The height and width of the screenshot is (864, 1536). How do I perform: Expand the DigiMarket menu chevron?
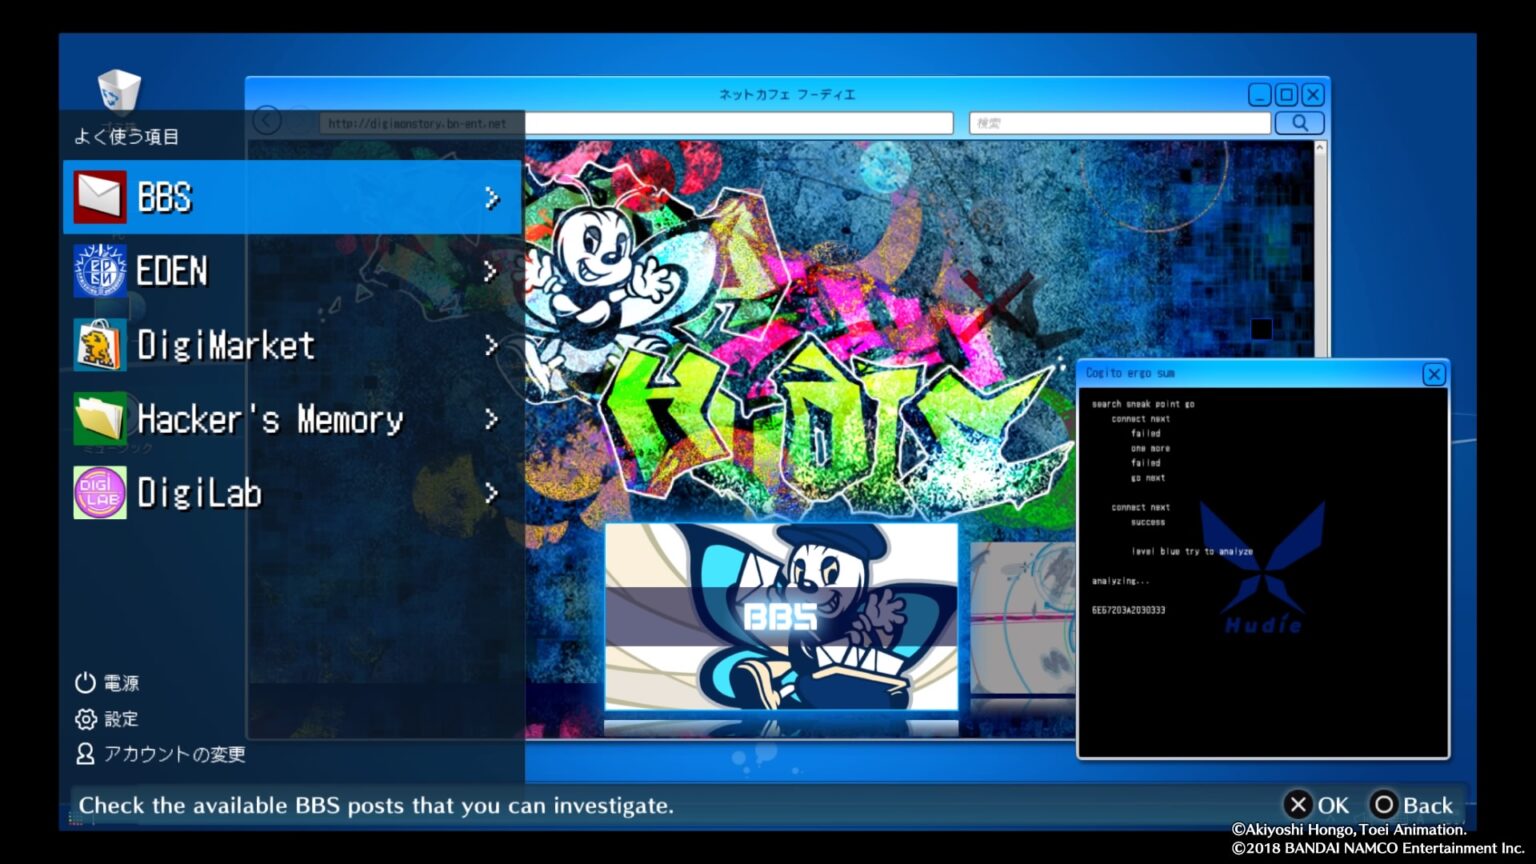click(491, 345)
